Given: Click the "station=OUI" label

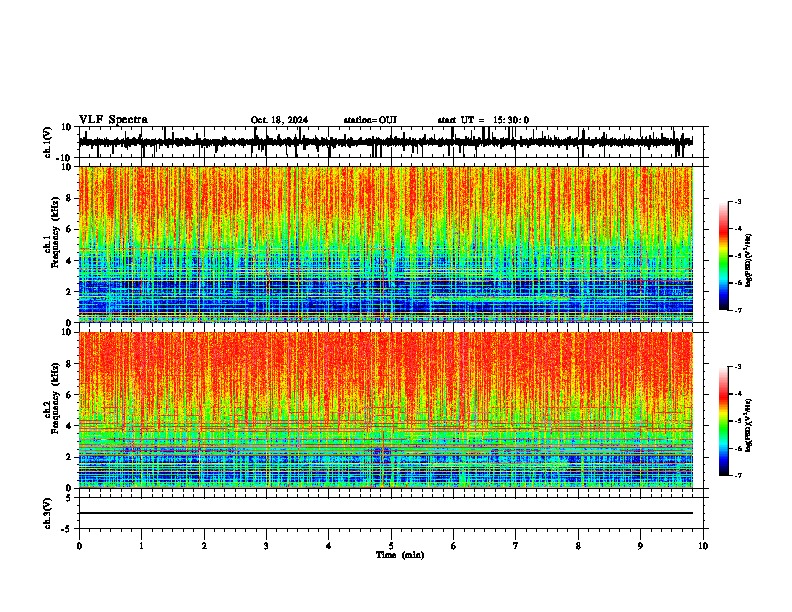Looking at the screenshot, I should [370, 120].
